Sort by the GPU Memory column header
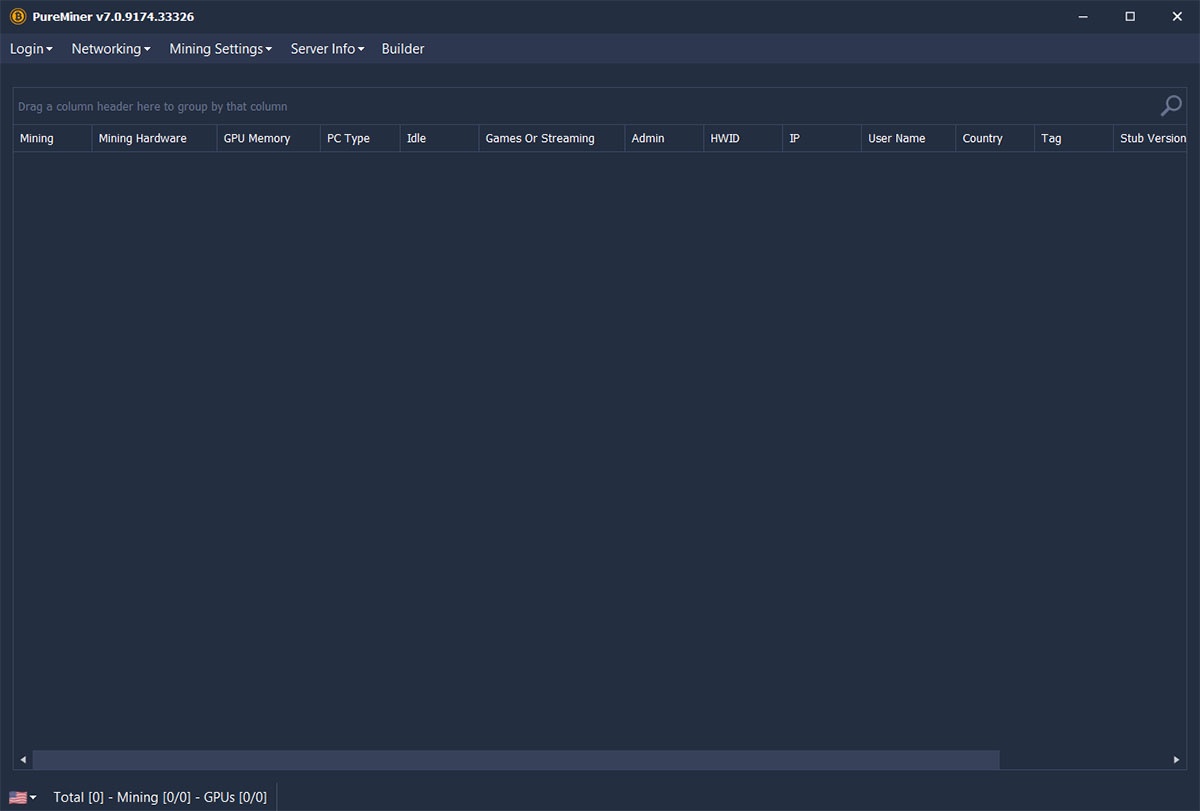Image resolution: width=1200 pixels, height=811 pixels. tap(257, 138)
